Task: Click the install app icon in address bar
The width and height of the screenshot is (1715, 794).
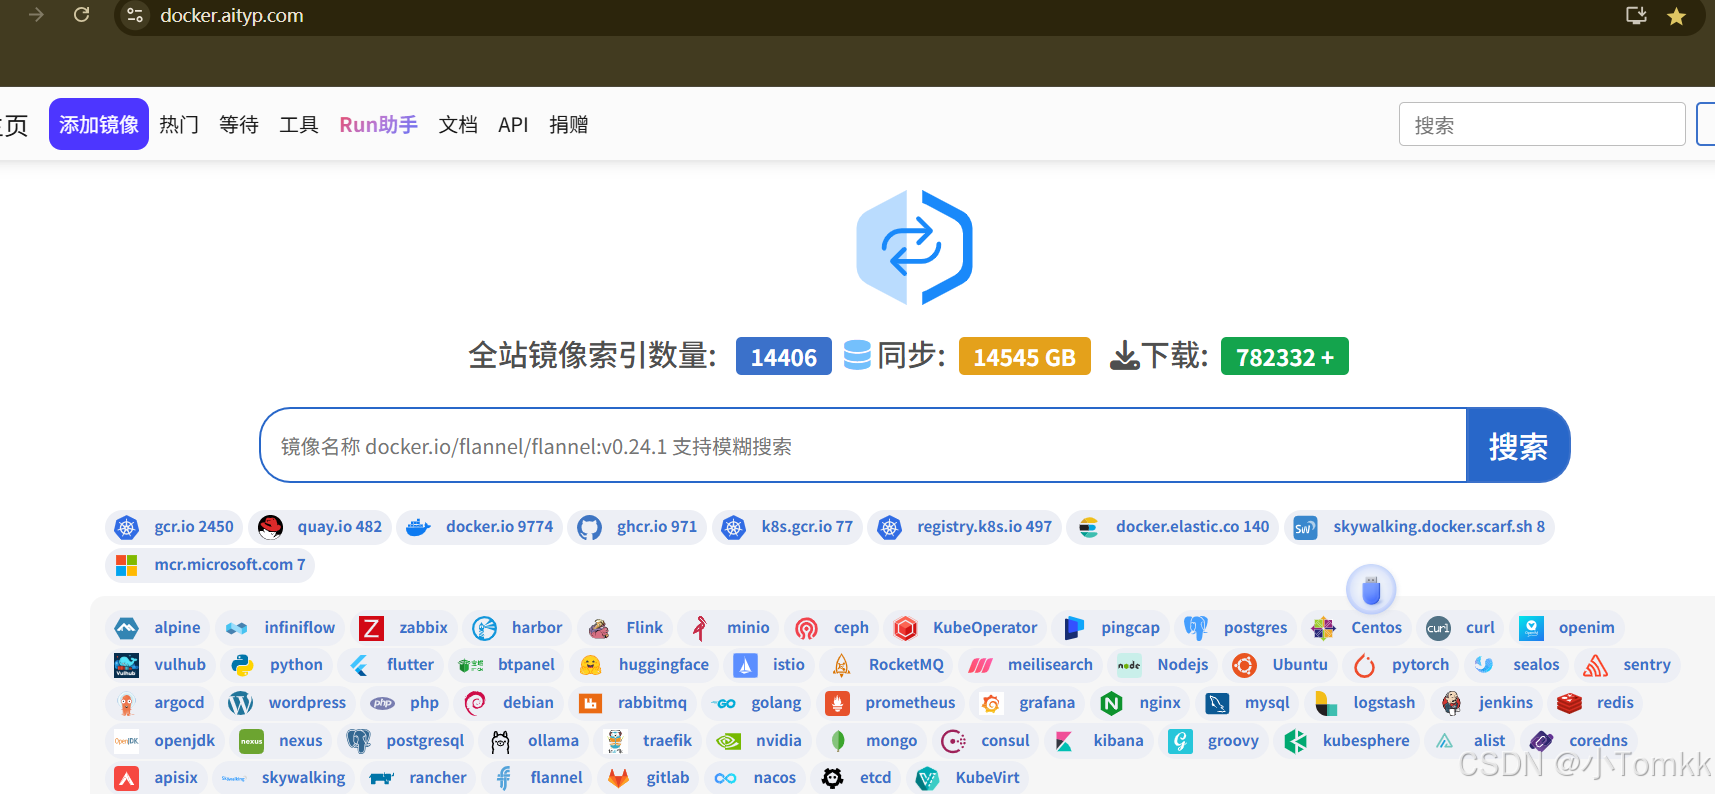Action: [x=1636, y=15]
